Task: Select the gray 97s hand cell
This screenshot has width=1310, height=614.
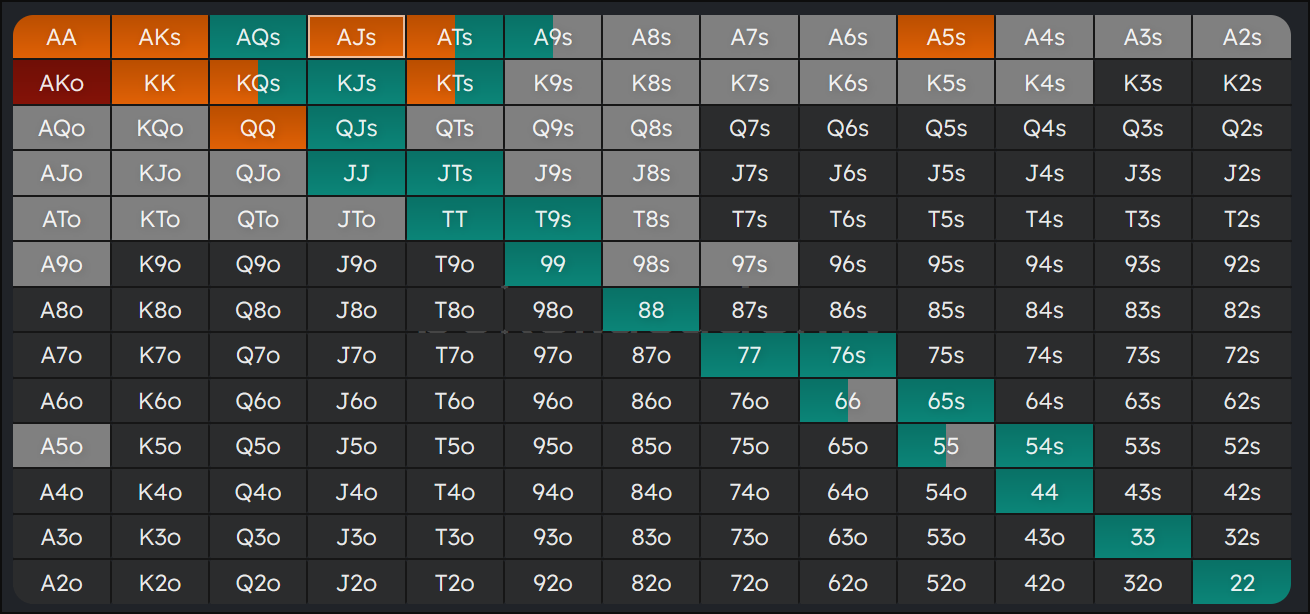Action: click(749, 264)
